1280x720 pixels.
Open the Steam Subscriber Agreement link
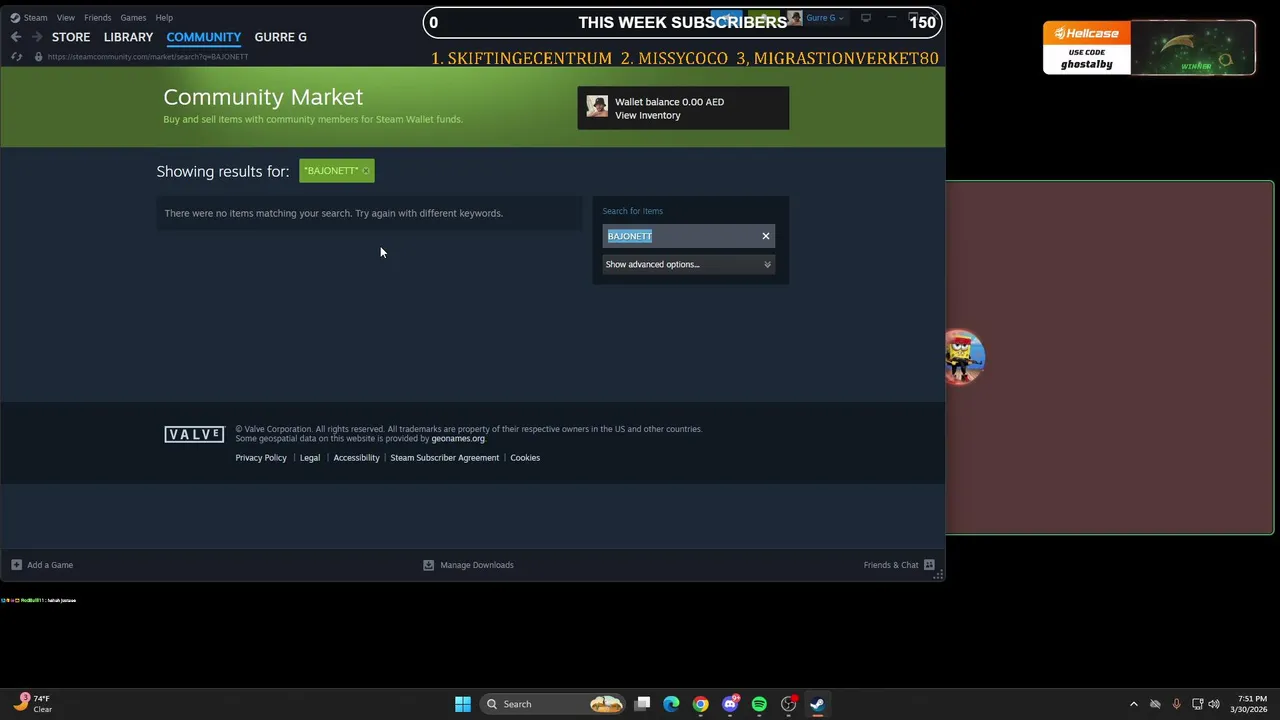(444, 458)
